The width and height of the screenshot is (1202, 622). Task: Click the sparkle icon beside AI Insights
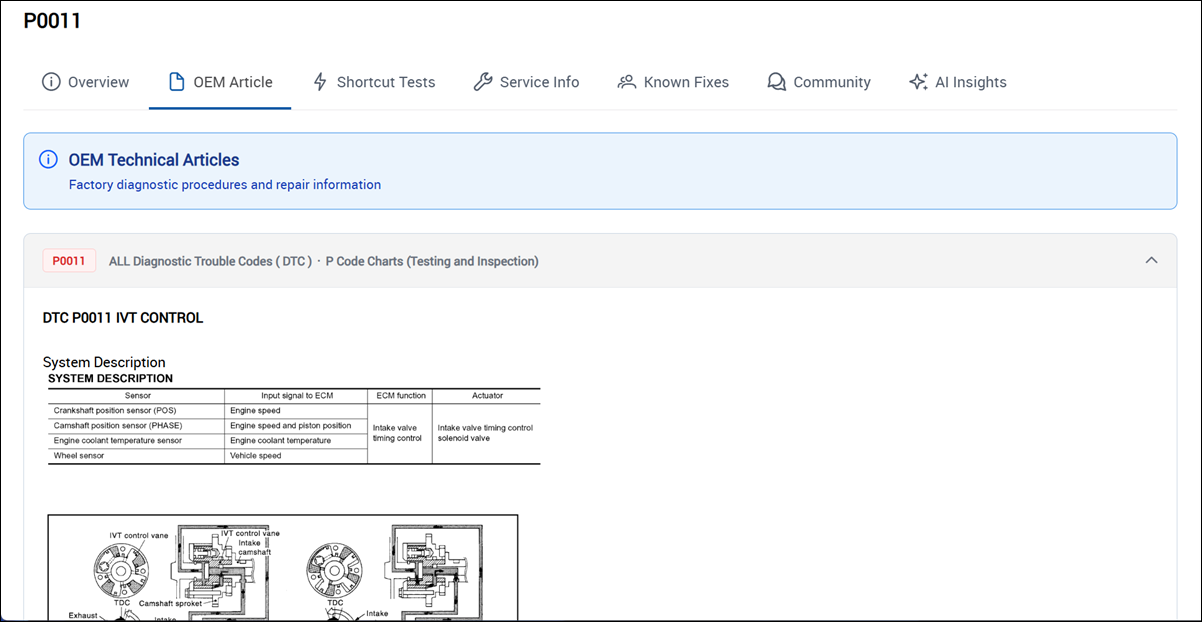918,81
